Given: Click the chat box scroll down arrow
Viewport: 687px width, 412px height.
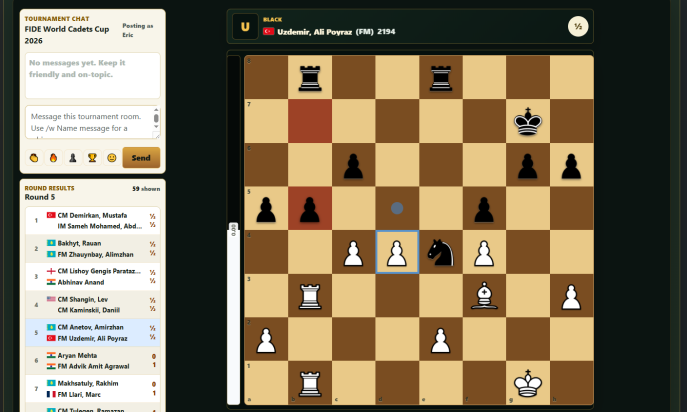Looking at the screenshot, I should [156, 127].
